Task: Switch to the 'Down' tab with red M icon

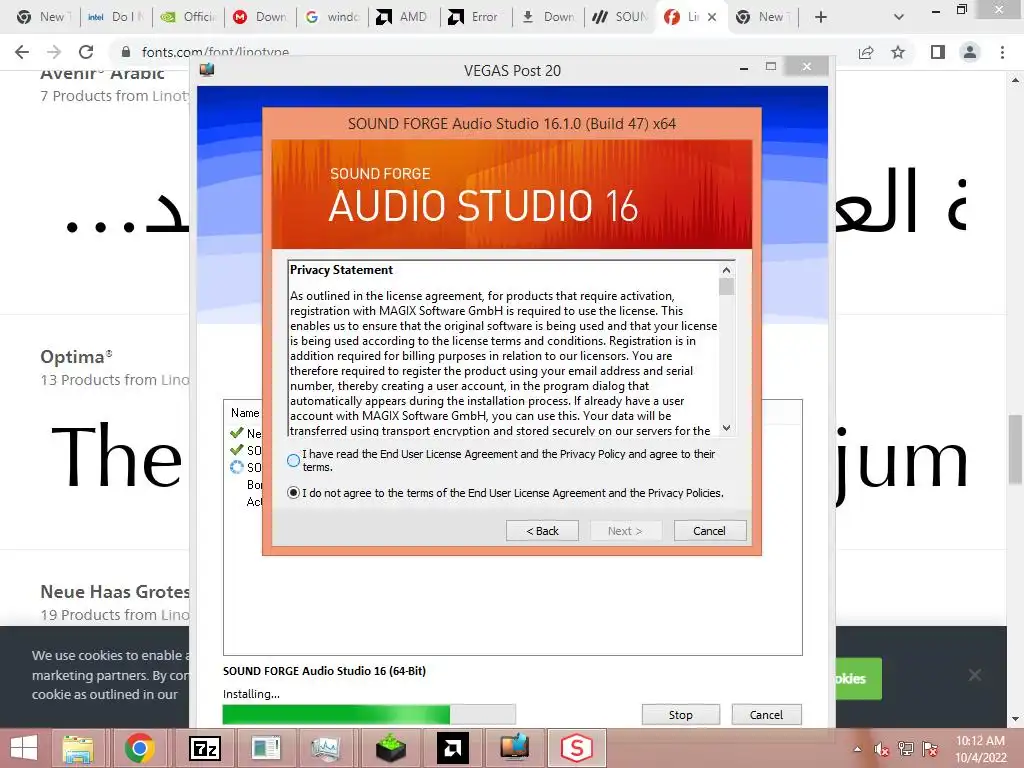Action: click(260, 17)
